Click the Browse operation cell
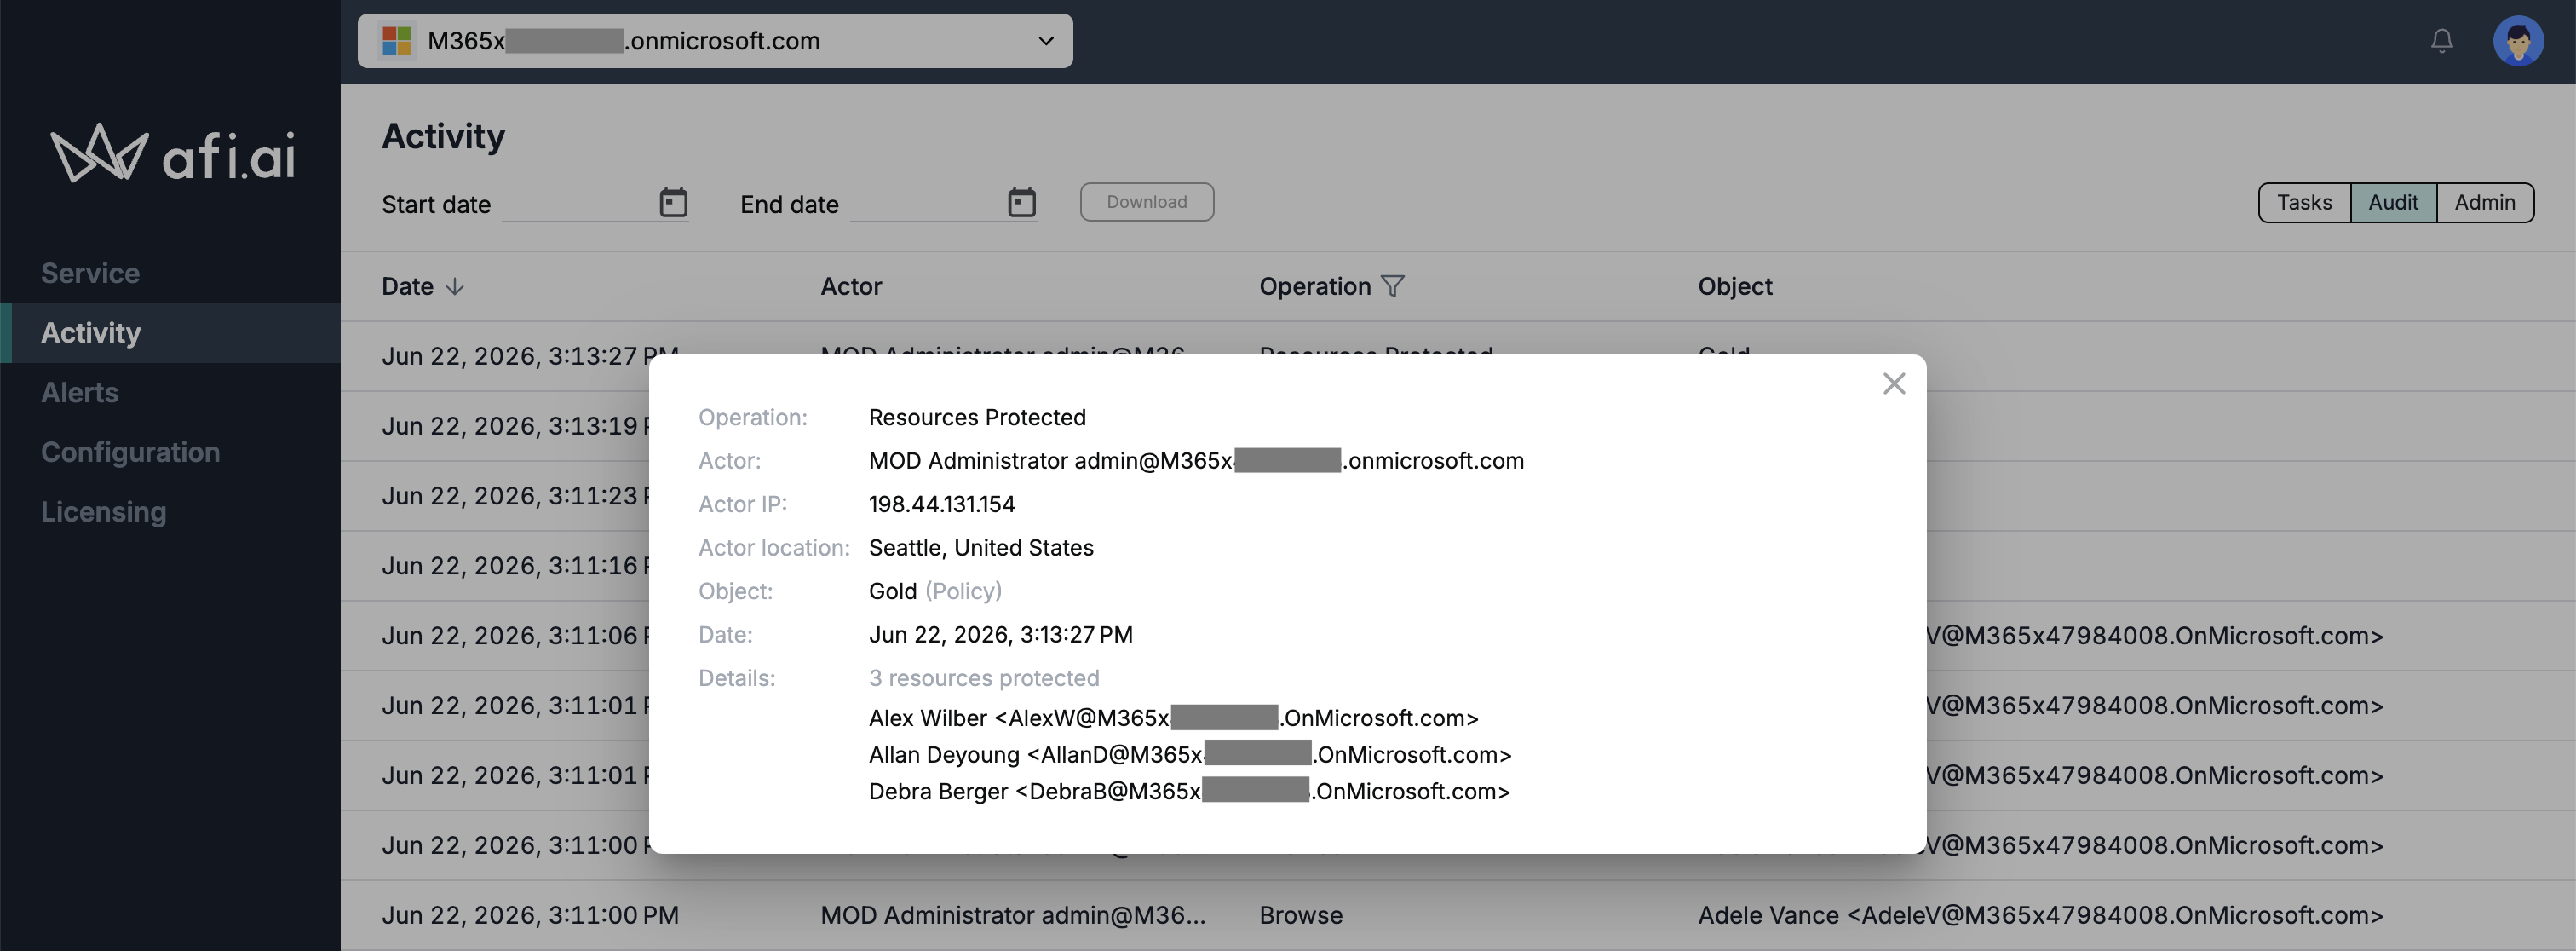The width and height of the screenshot is (2576, 951). (x=1301, y=915)
